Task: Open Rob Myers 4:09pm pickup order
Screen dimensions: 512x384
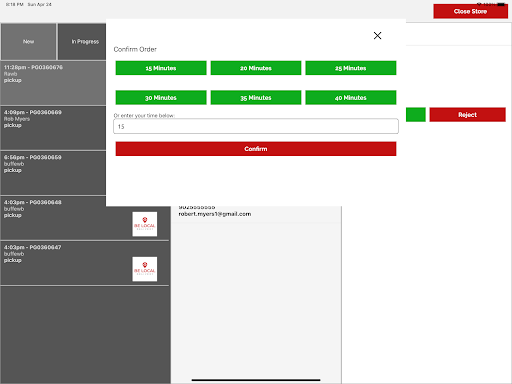Action: click(53, 128)
